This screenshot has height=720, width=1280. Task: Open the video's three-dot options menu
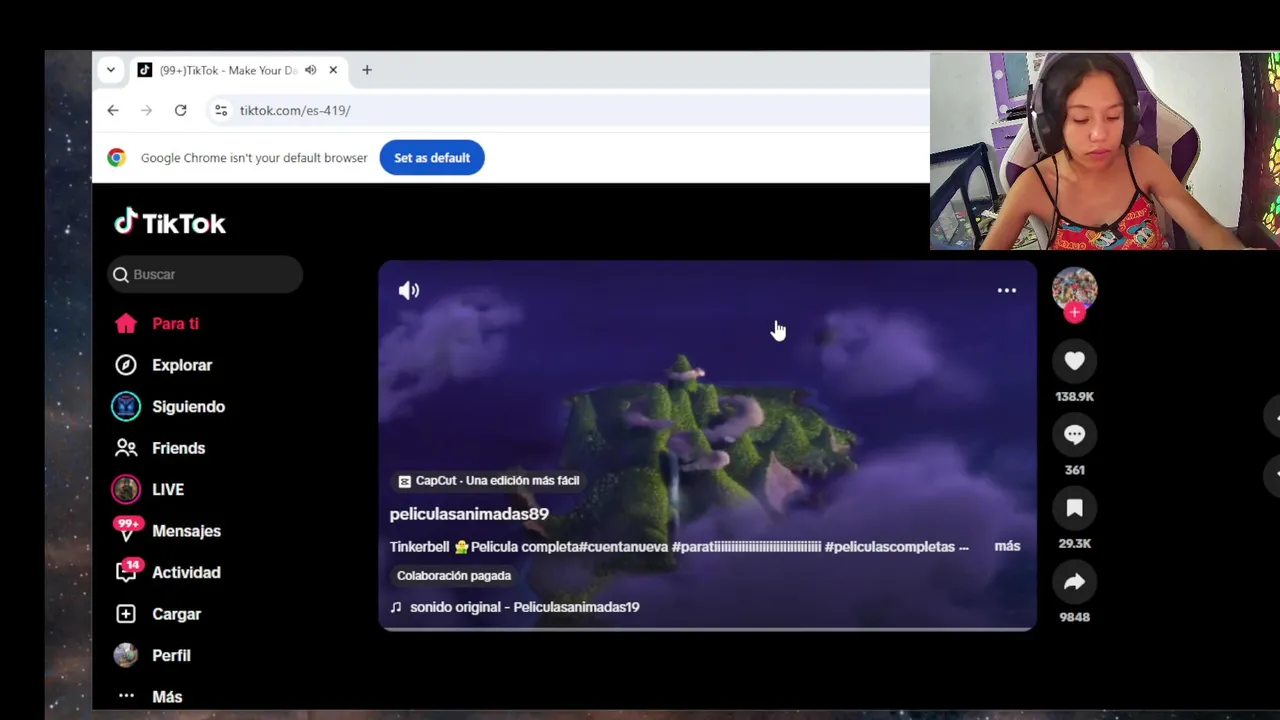pos(1007,291)
